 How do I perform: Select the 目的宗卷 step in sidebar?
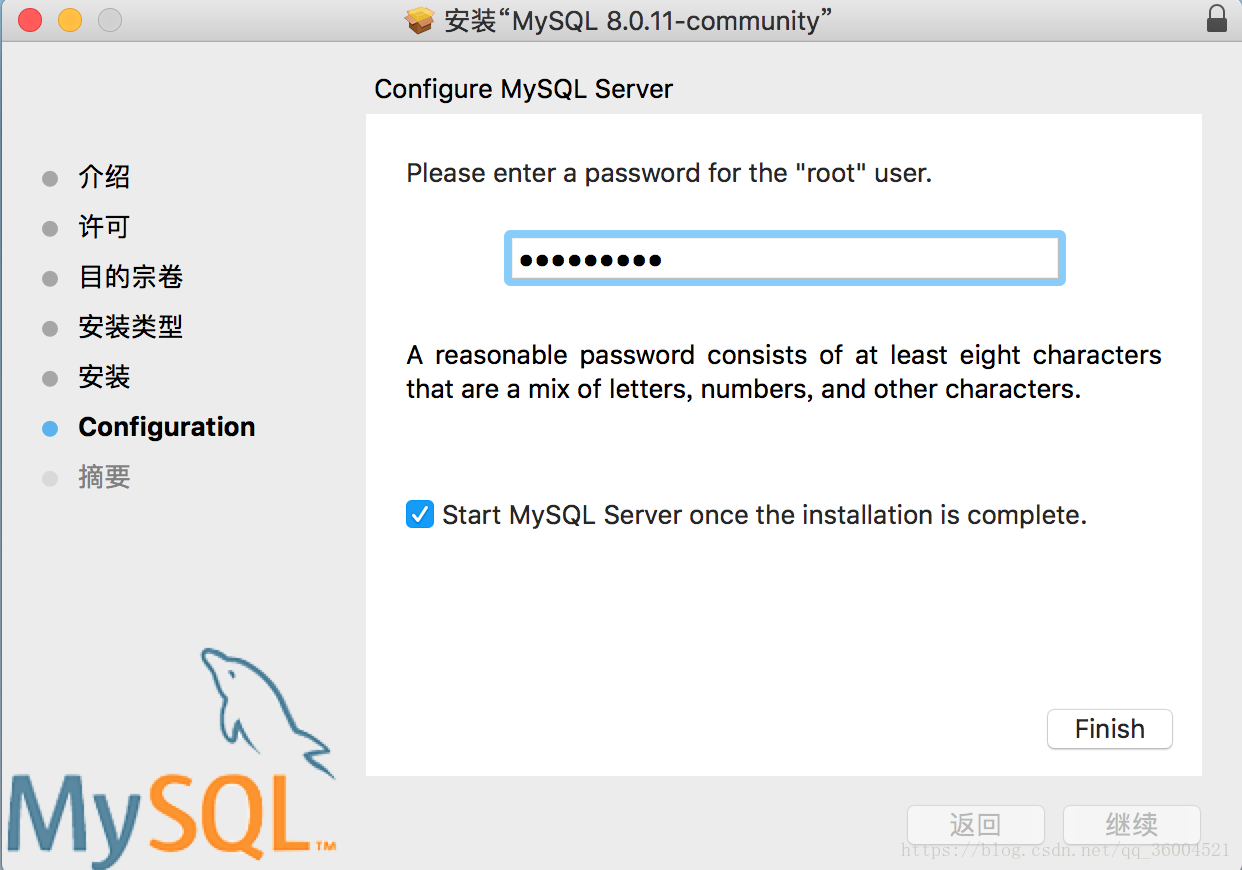pos(131,277)
